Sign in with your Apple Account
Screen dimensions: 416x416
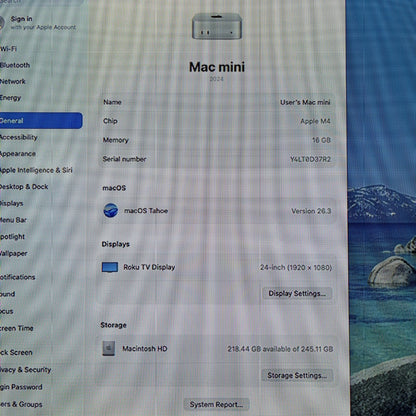(x=38, y=23)
